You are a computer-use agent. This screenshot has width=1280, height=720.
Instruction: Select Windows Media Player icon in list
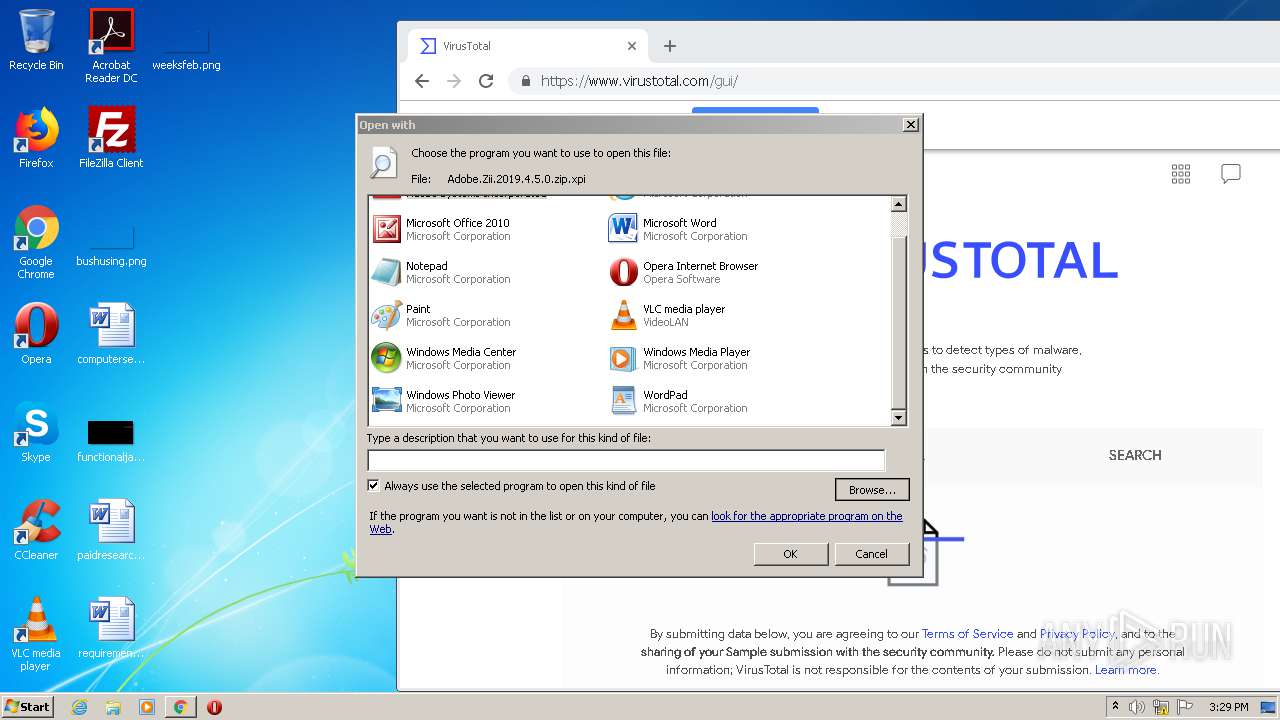[623, 358]
